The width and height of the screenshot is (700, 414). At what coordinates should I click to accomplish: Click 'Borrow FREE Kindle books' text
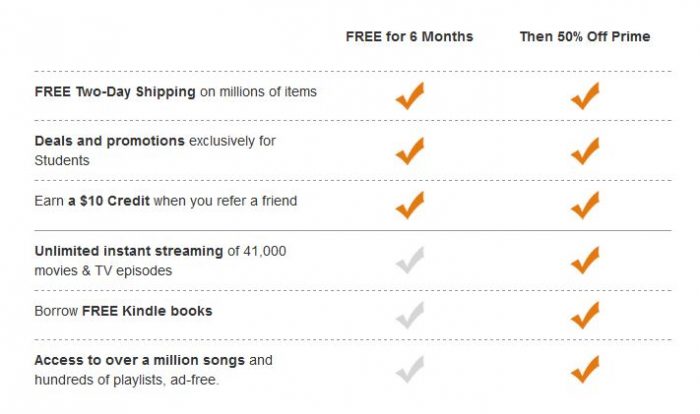(x=123, y=311)
